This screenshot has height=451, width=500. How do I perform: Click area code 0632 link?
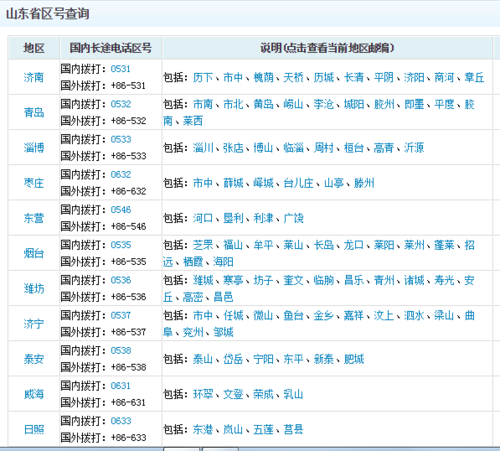tap(121, 174)
